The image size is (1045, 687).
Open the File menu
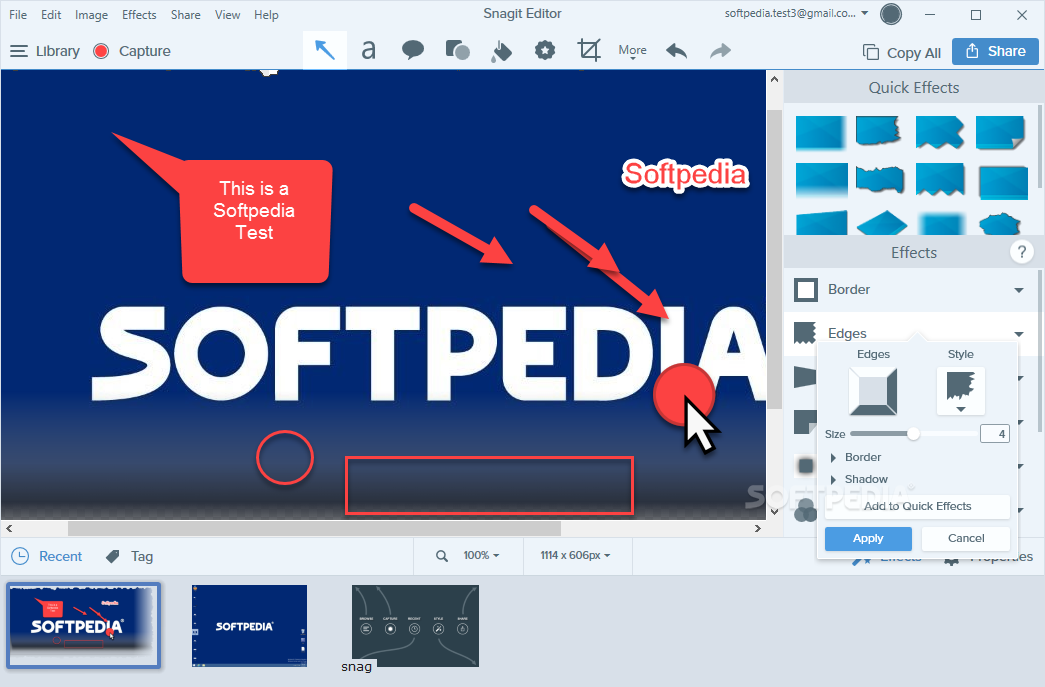18,15
